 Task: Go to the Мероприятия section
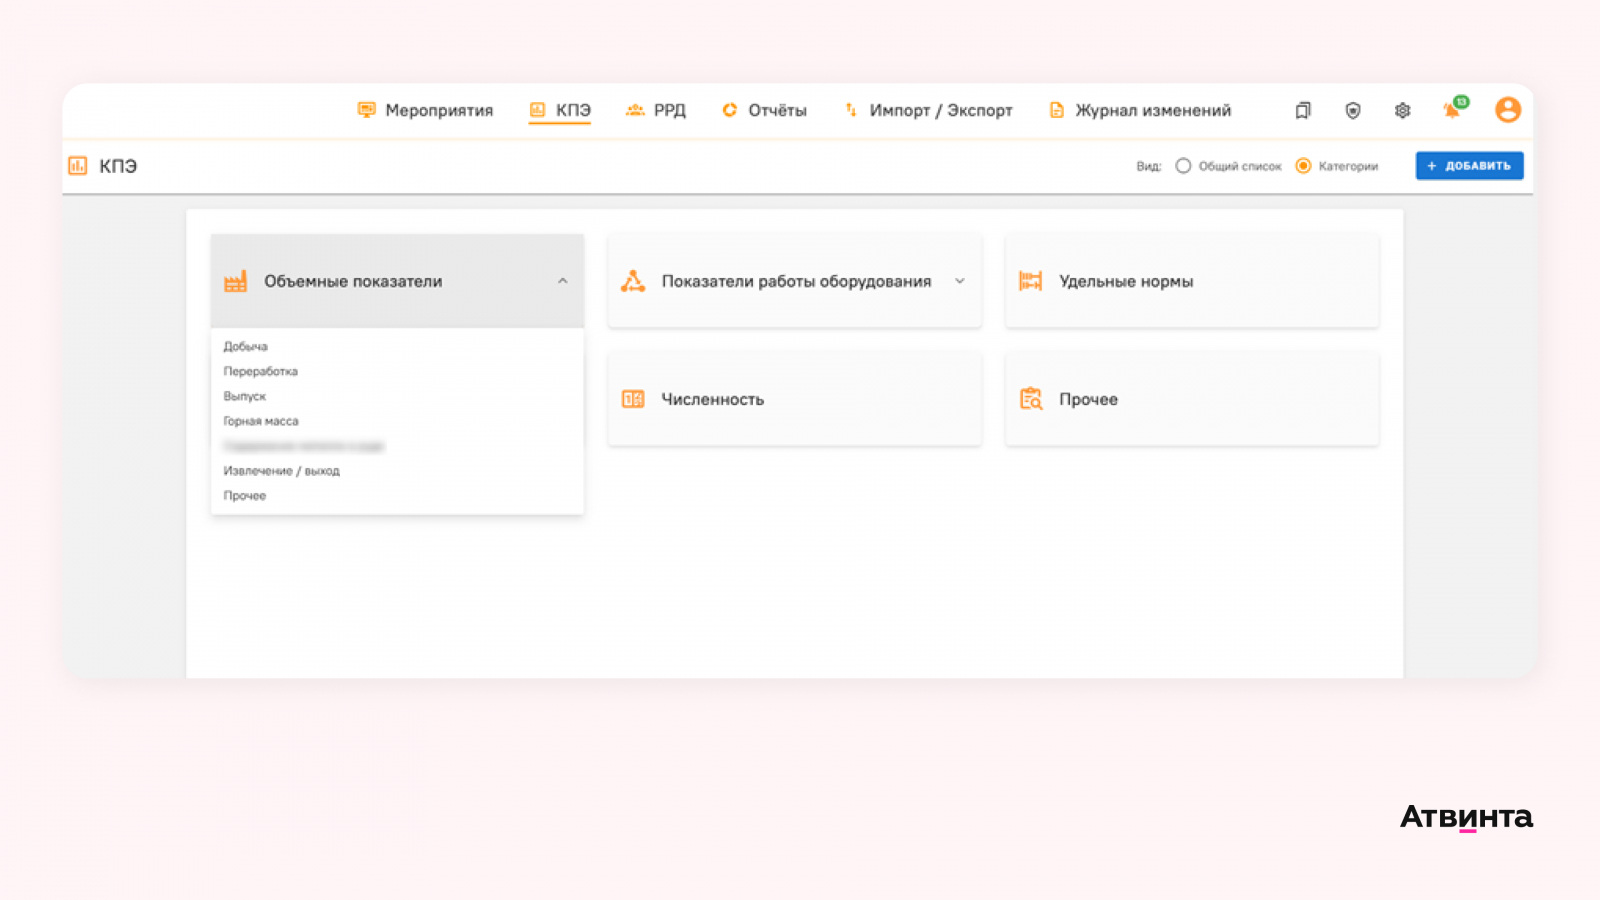(x=425, y=110)
